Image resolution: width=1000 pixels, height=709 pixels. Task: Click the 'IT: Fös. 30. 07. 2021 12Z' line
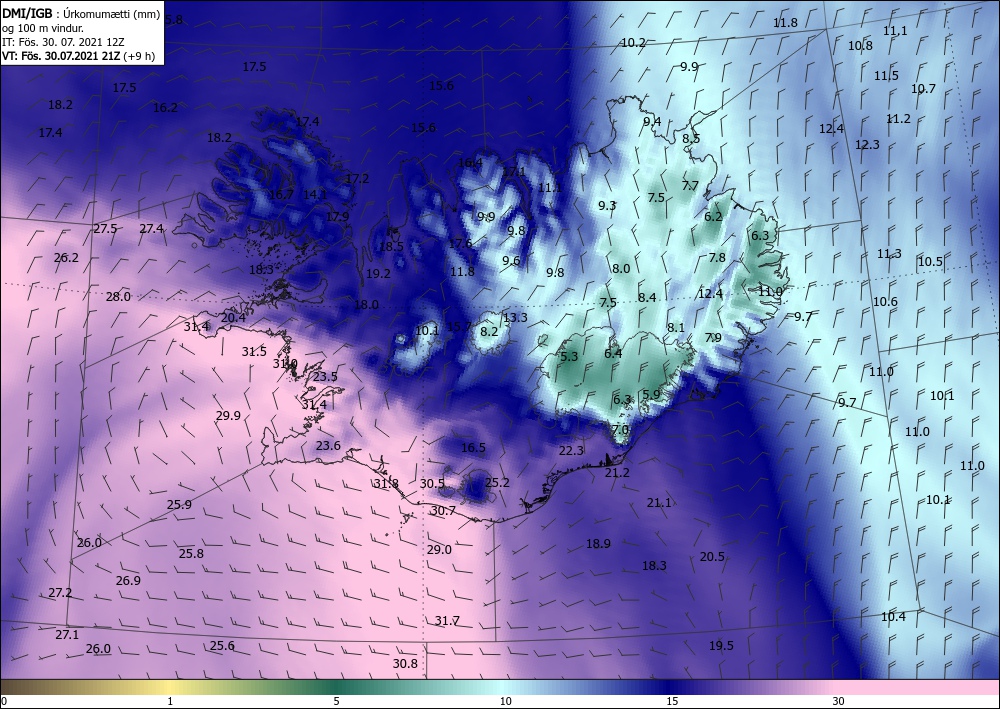pos(63,42)
